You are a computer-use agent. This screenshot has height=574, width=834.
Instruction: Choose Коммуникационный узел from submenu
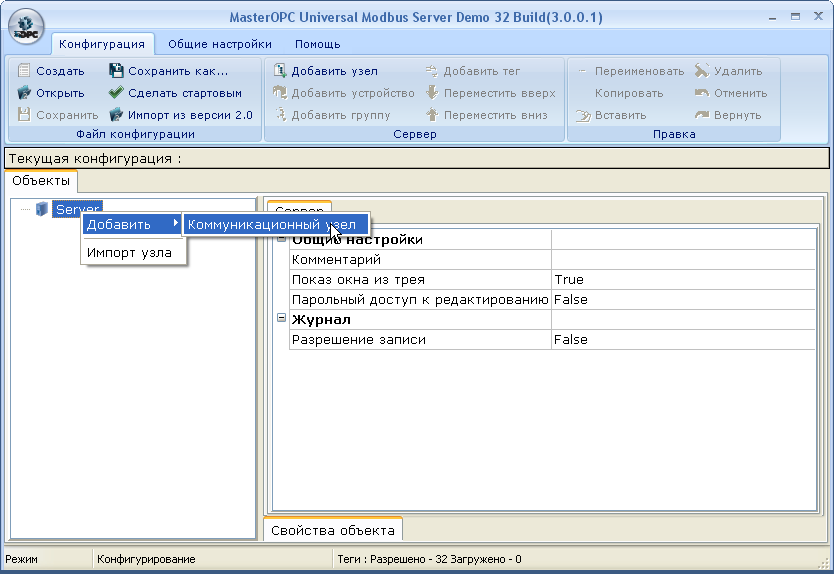[x=276, y=224]
